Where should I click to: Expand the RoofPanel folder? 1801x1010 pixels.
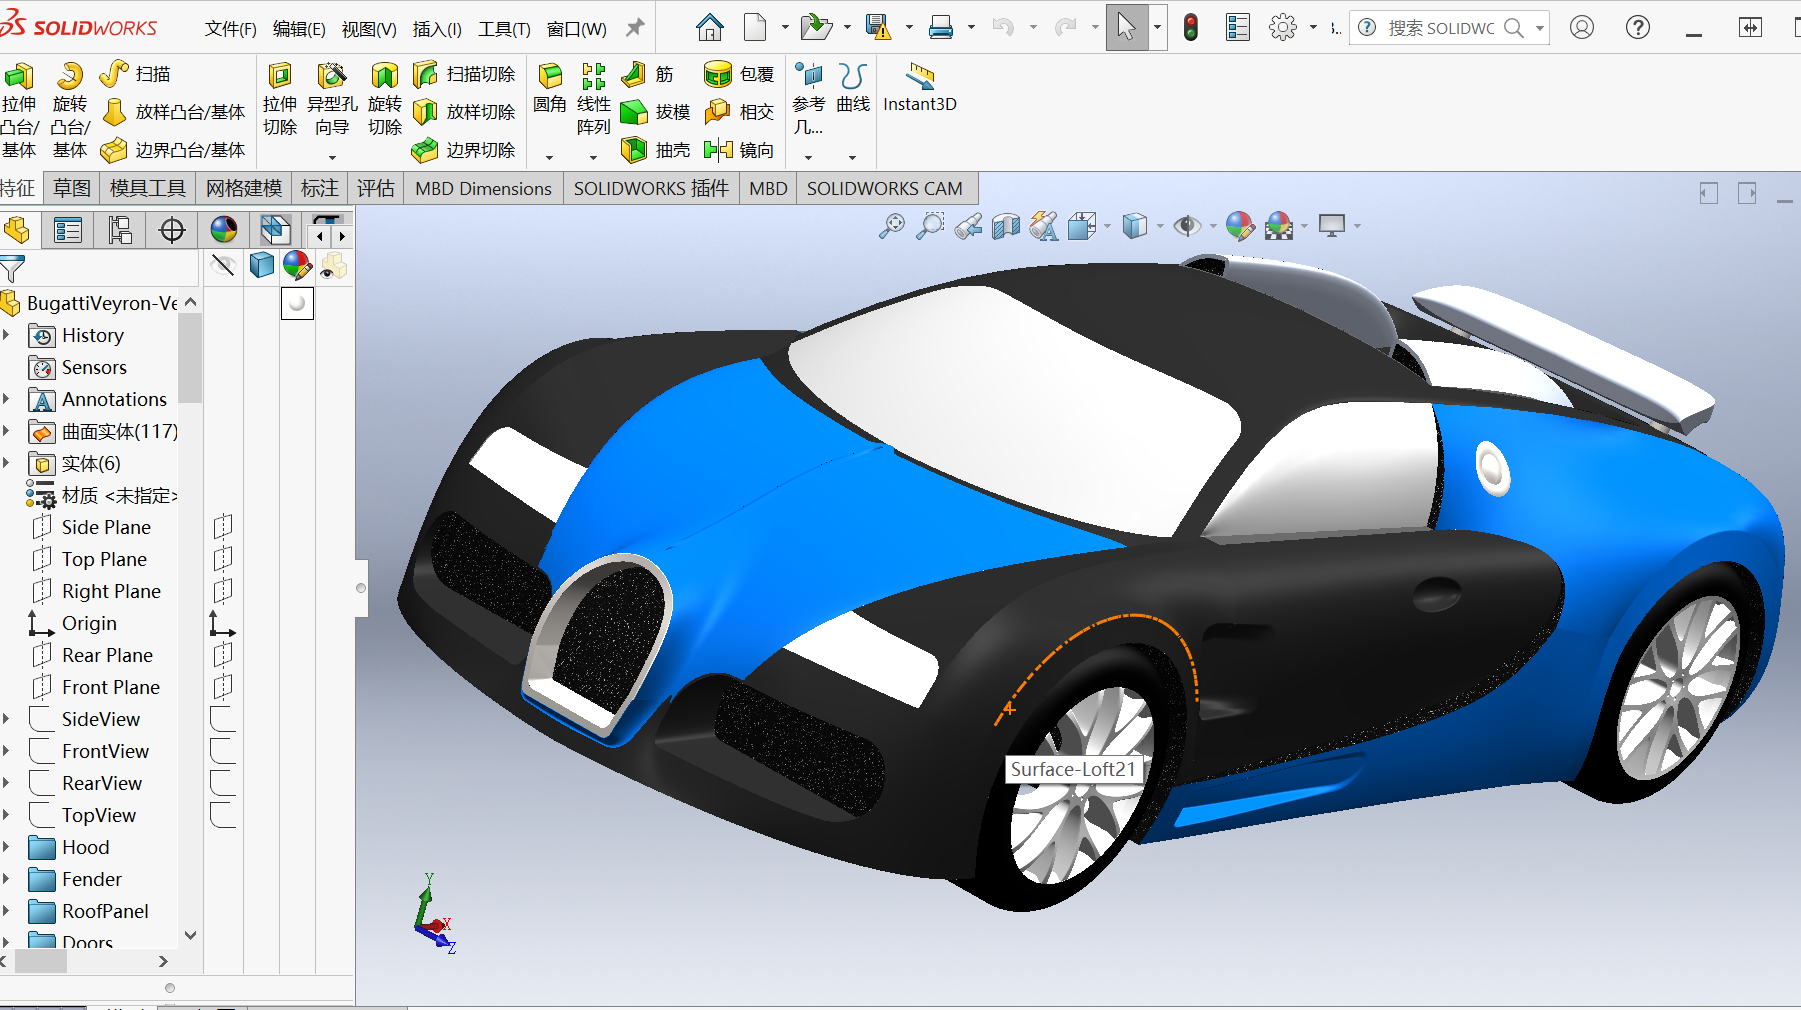pos(7,911)
